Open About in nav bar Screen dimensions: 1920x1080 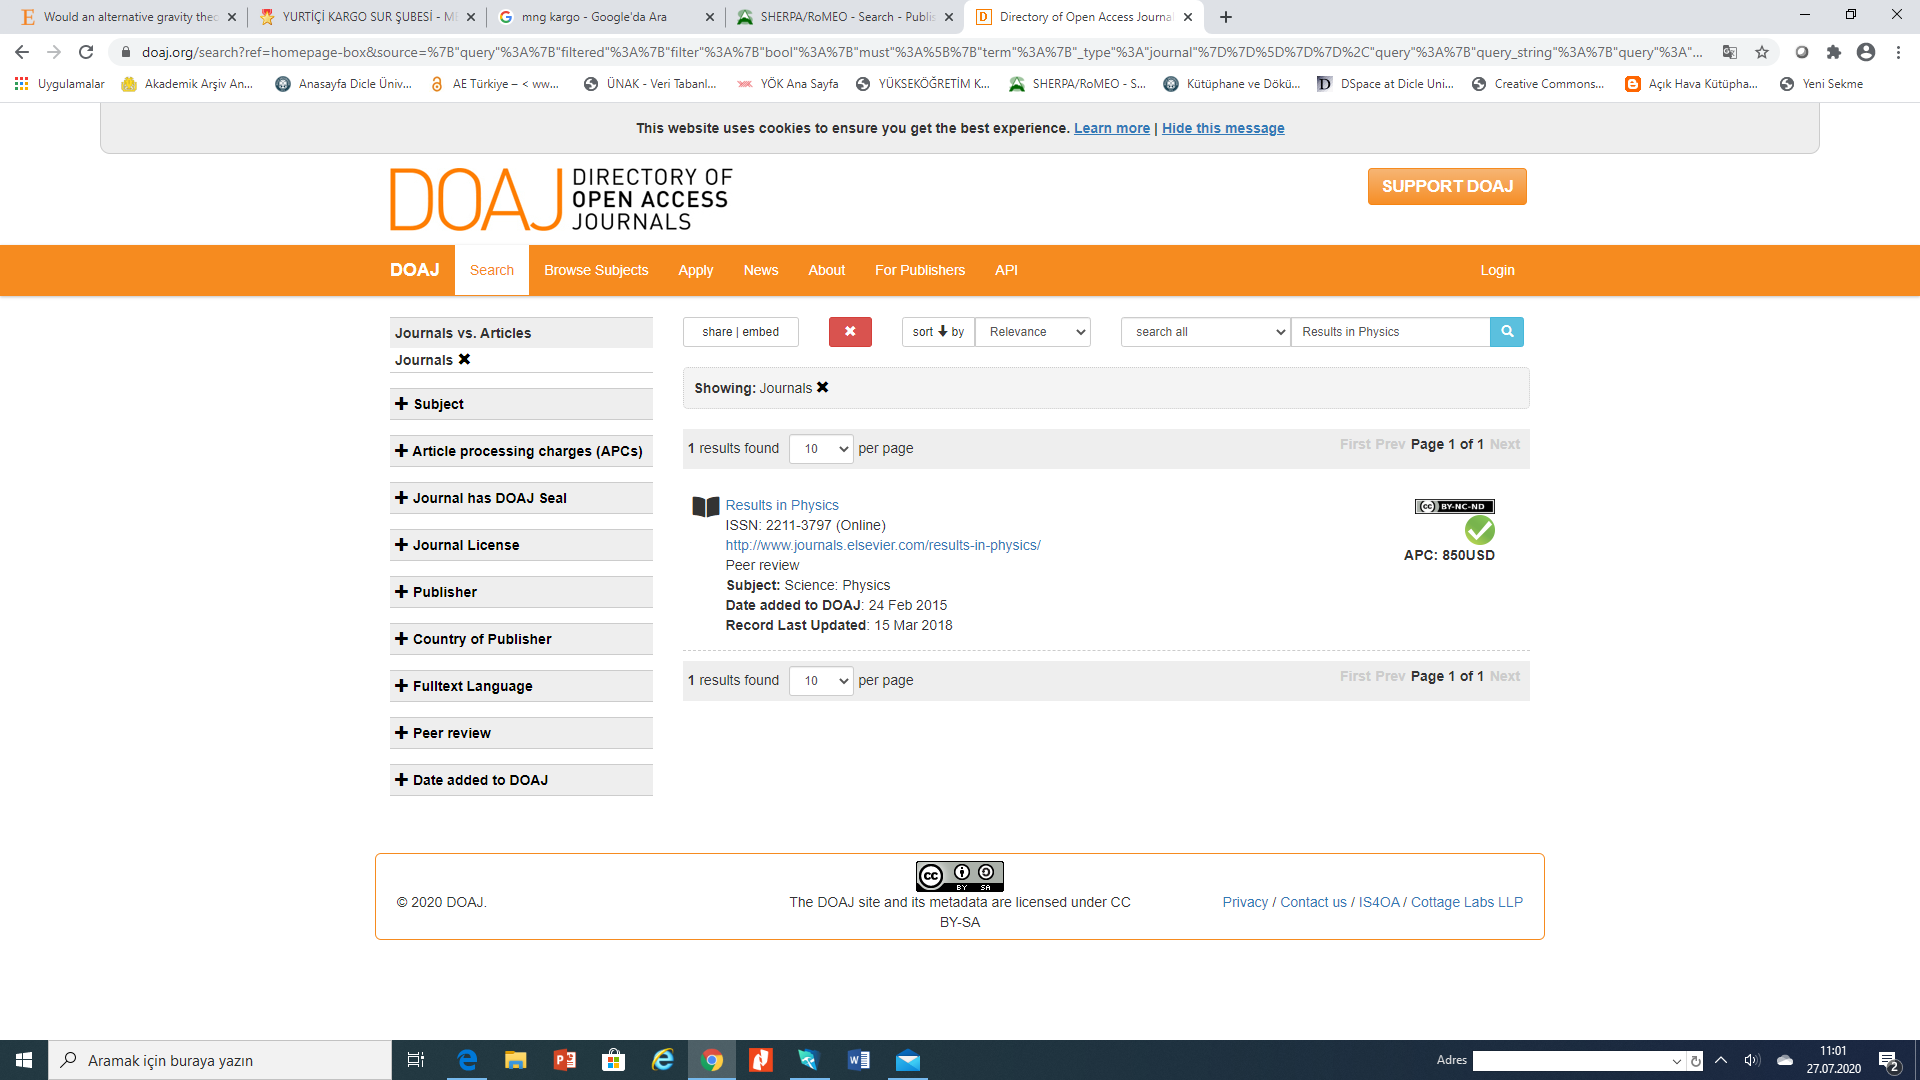827,270
